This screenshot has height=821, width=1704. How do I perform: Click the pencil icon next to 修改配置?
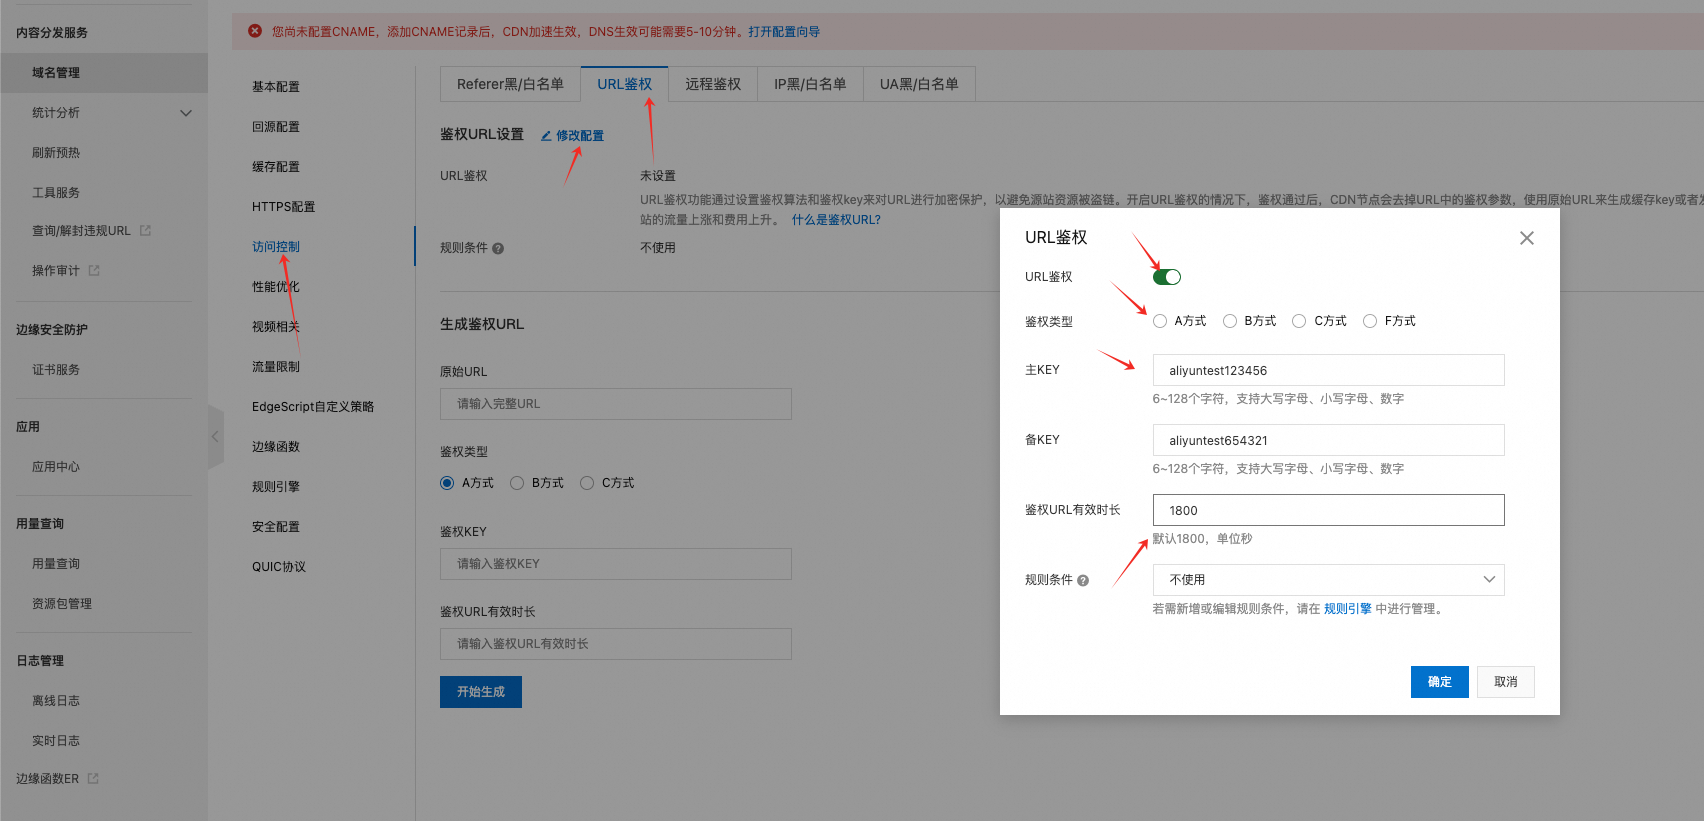pos(546,136)
